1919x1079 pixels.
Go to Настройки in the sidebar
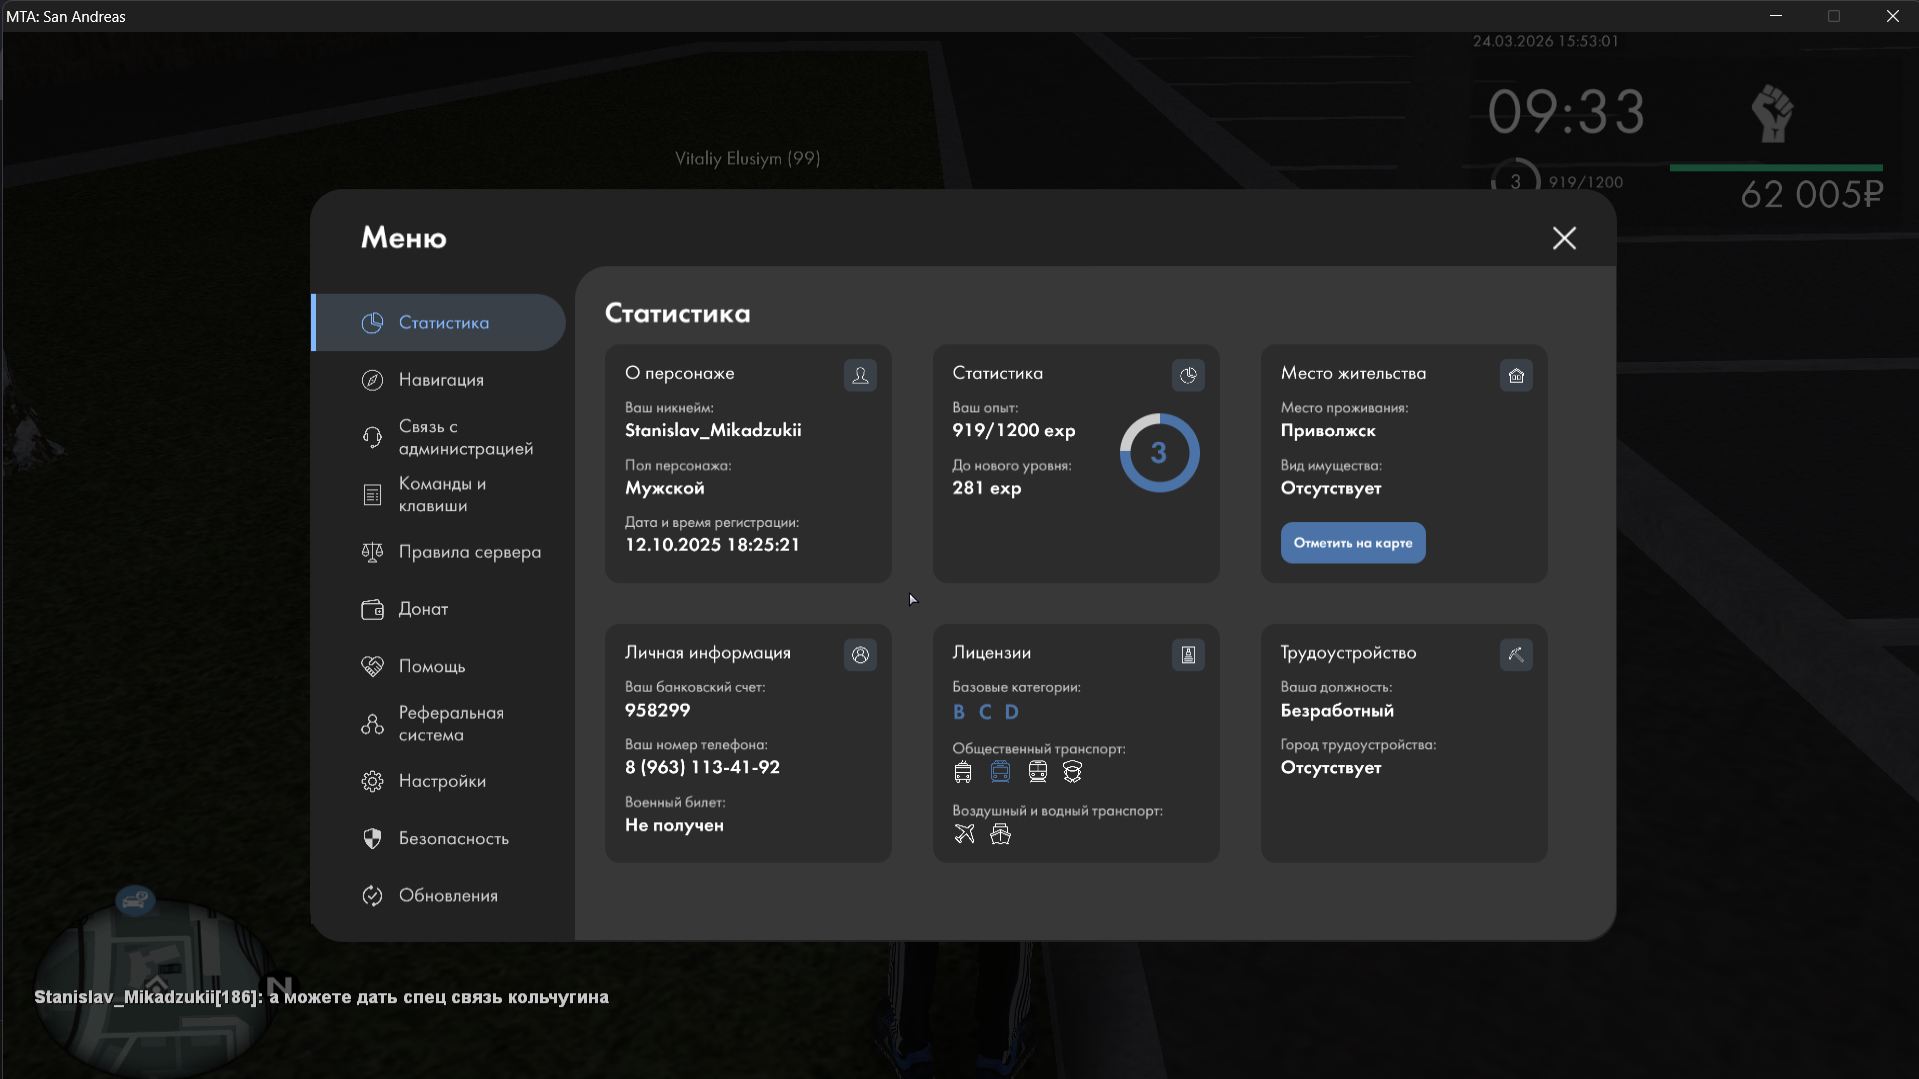(442, 781)
